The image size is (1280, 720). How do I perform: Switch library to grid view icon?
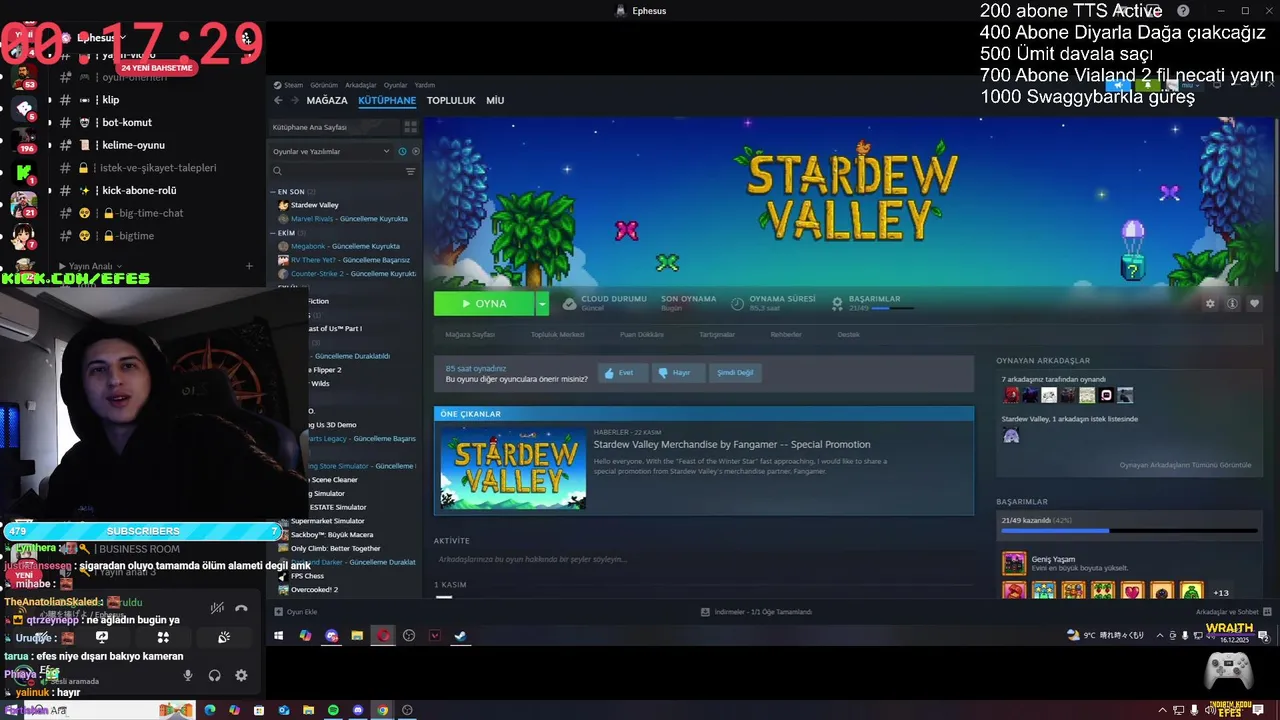pyautogui.click(x=410, y=127)
